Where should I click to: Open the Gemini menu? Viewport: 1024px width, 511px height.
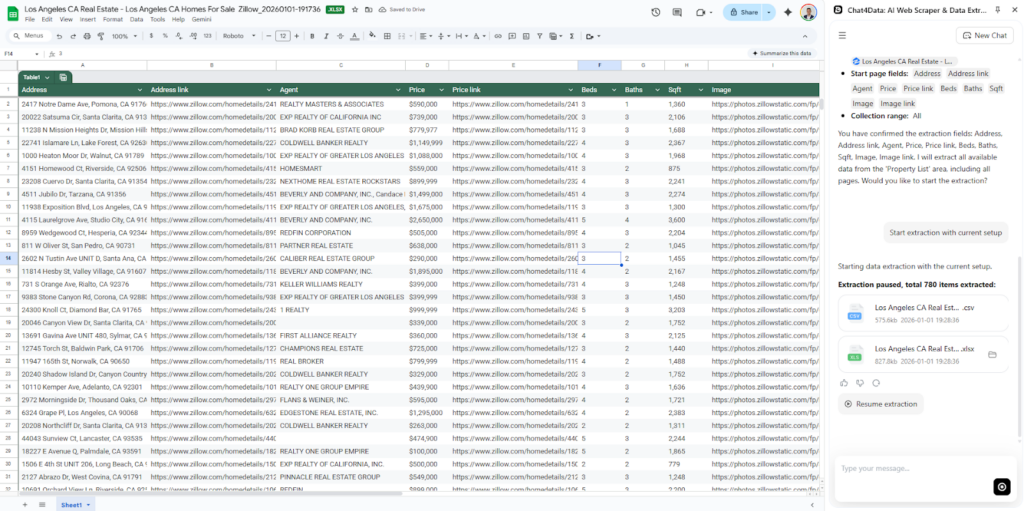(x=201, y=20)
